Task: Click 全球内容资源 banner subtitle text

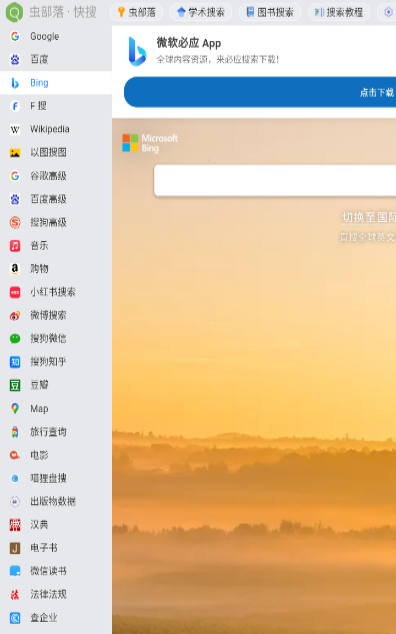Action: (x=218, y=60)
